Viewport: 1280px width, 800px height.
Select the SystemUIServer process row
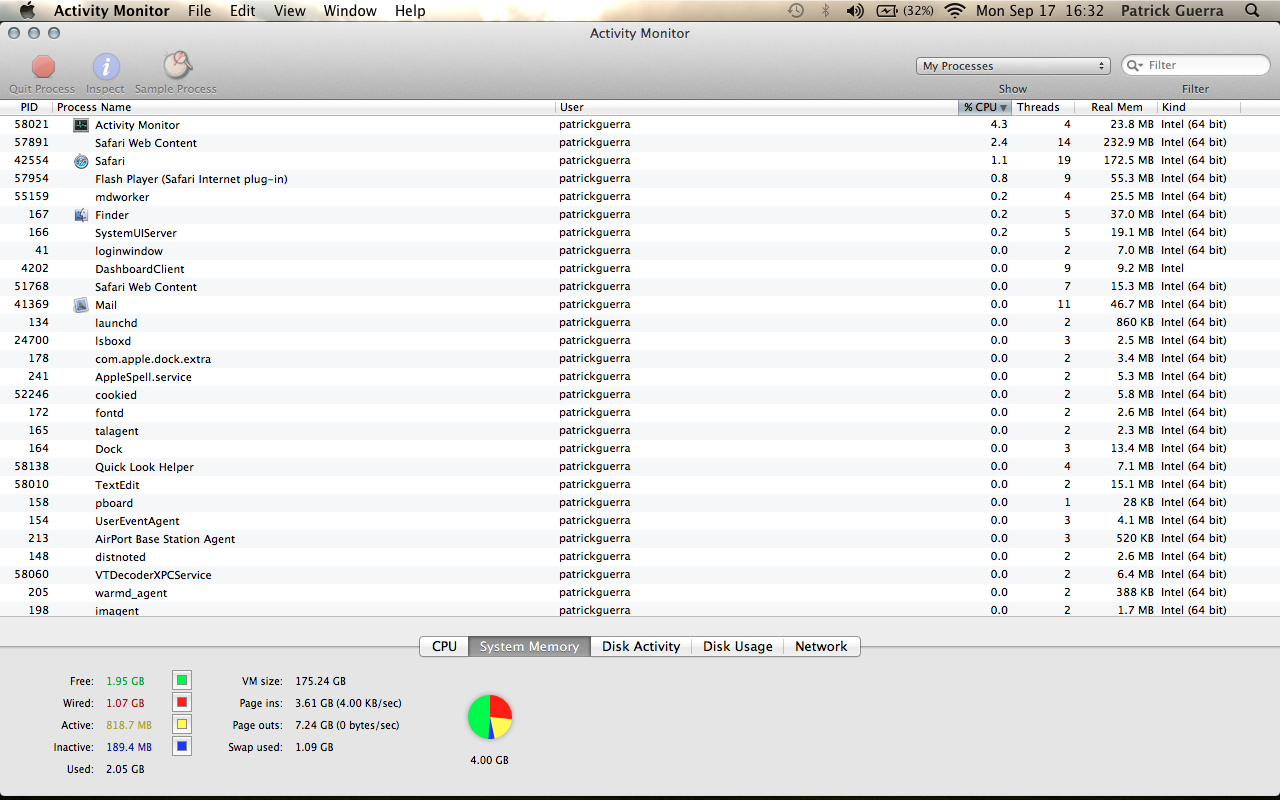coord(640,233)
